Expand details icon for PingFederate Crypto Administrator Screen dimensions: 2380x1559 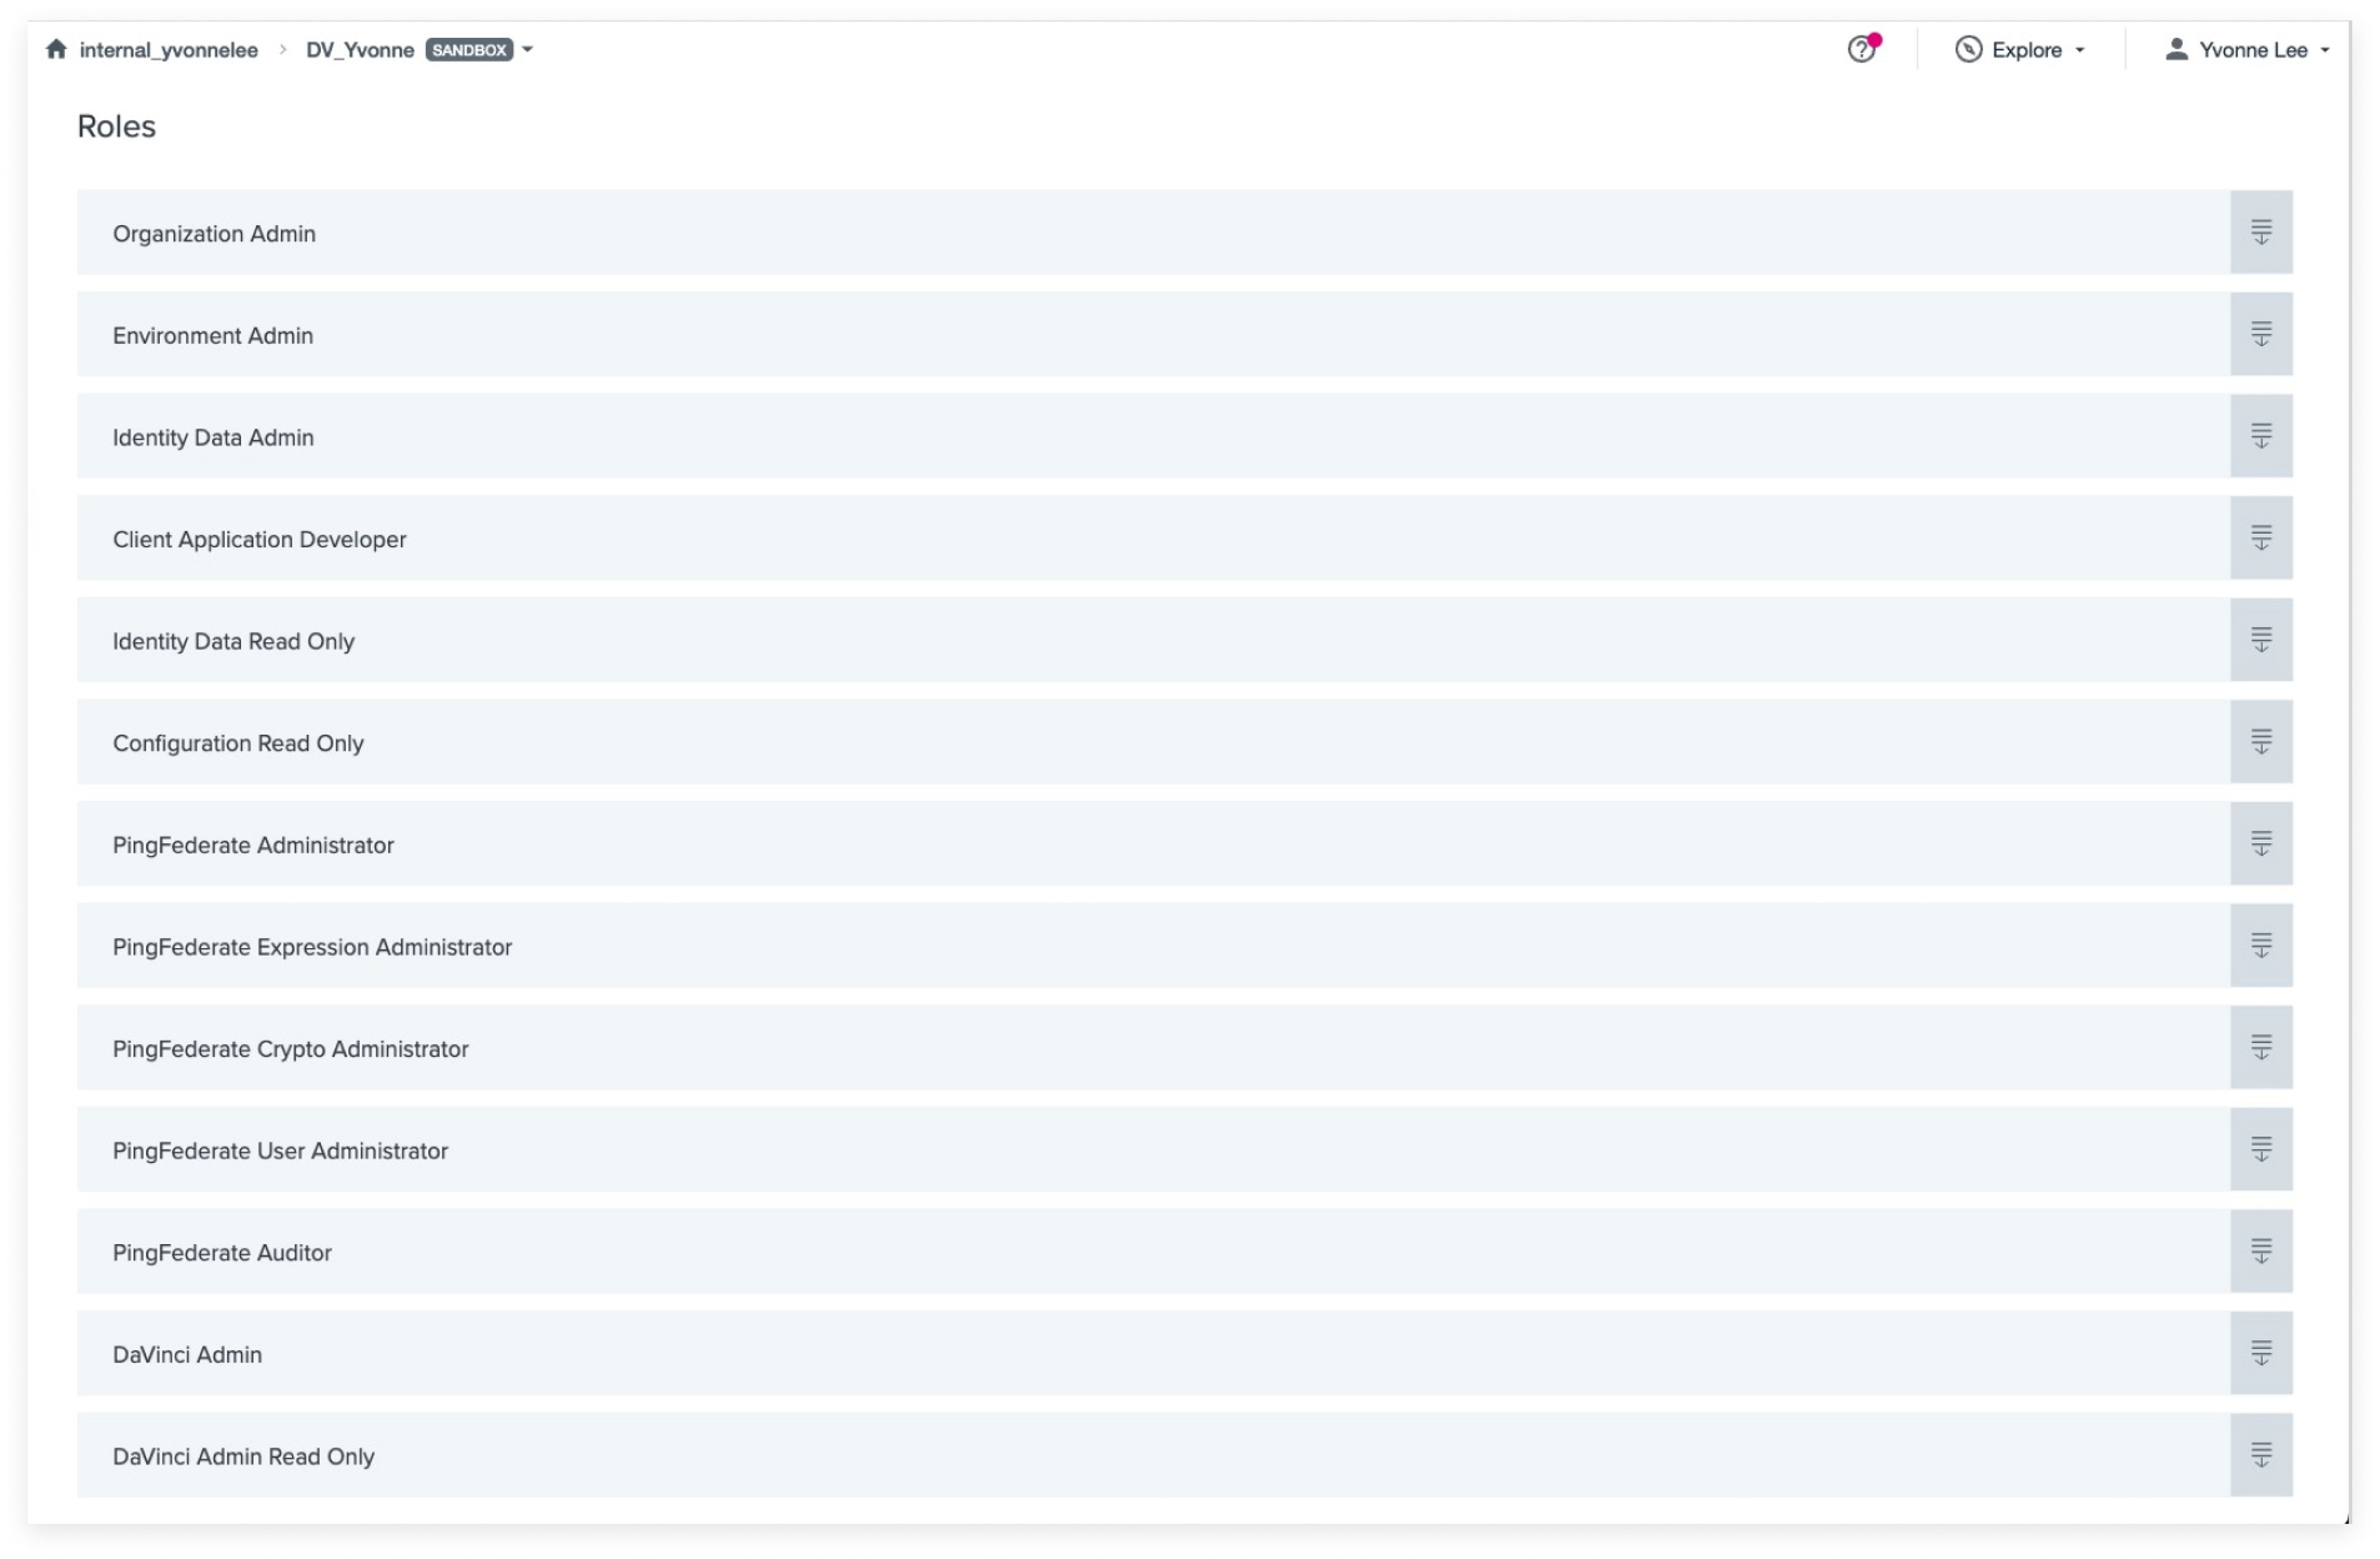pos(2260,1048)
